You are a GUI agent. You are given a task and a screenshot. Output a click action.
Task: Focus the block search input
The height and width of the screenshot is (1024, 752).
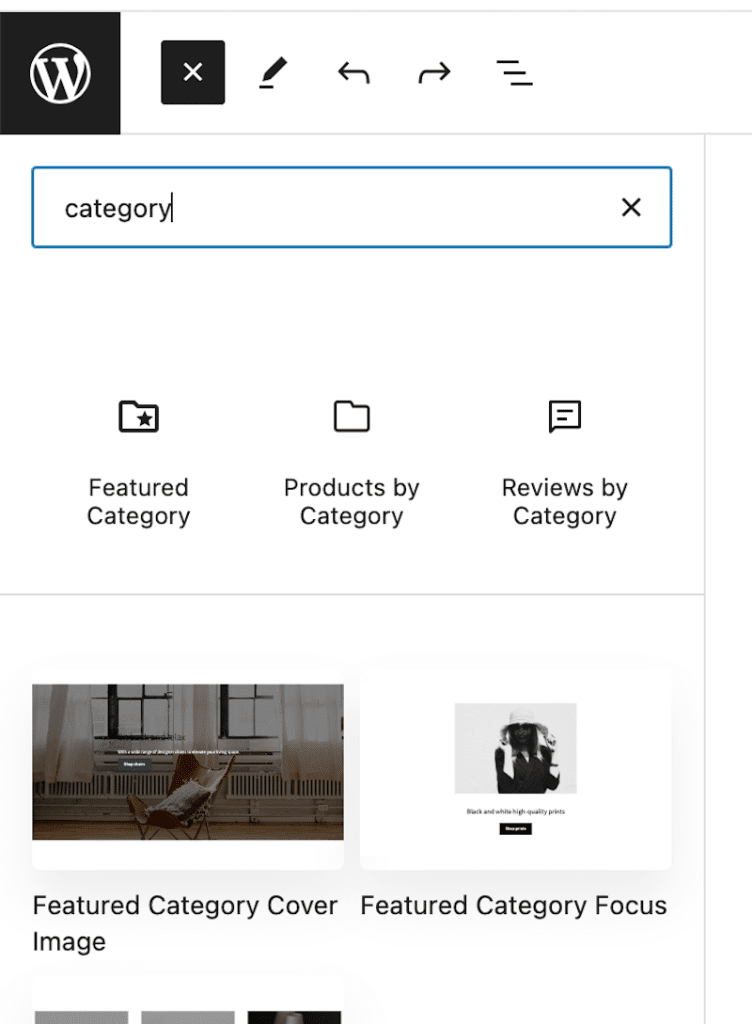coord(352,208)
